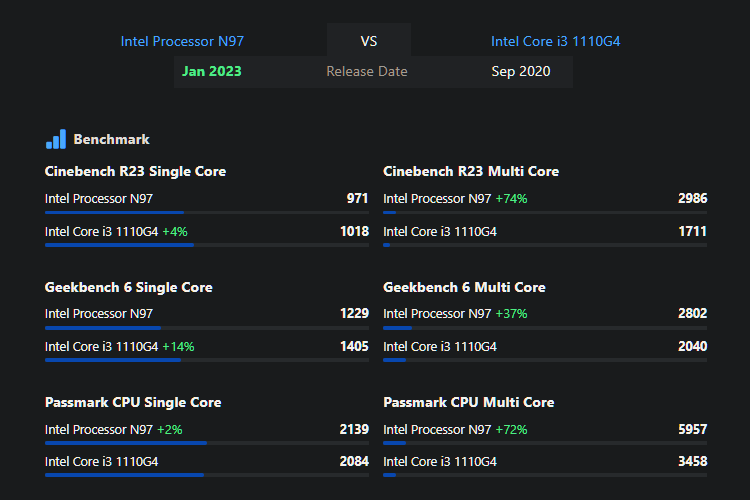Click i3 1110G4 label under Passmark Multi Core
Screen dimensions: 750x500
(x=440, y=461)
